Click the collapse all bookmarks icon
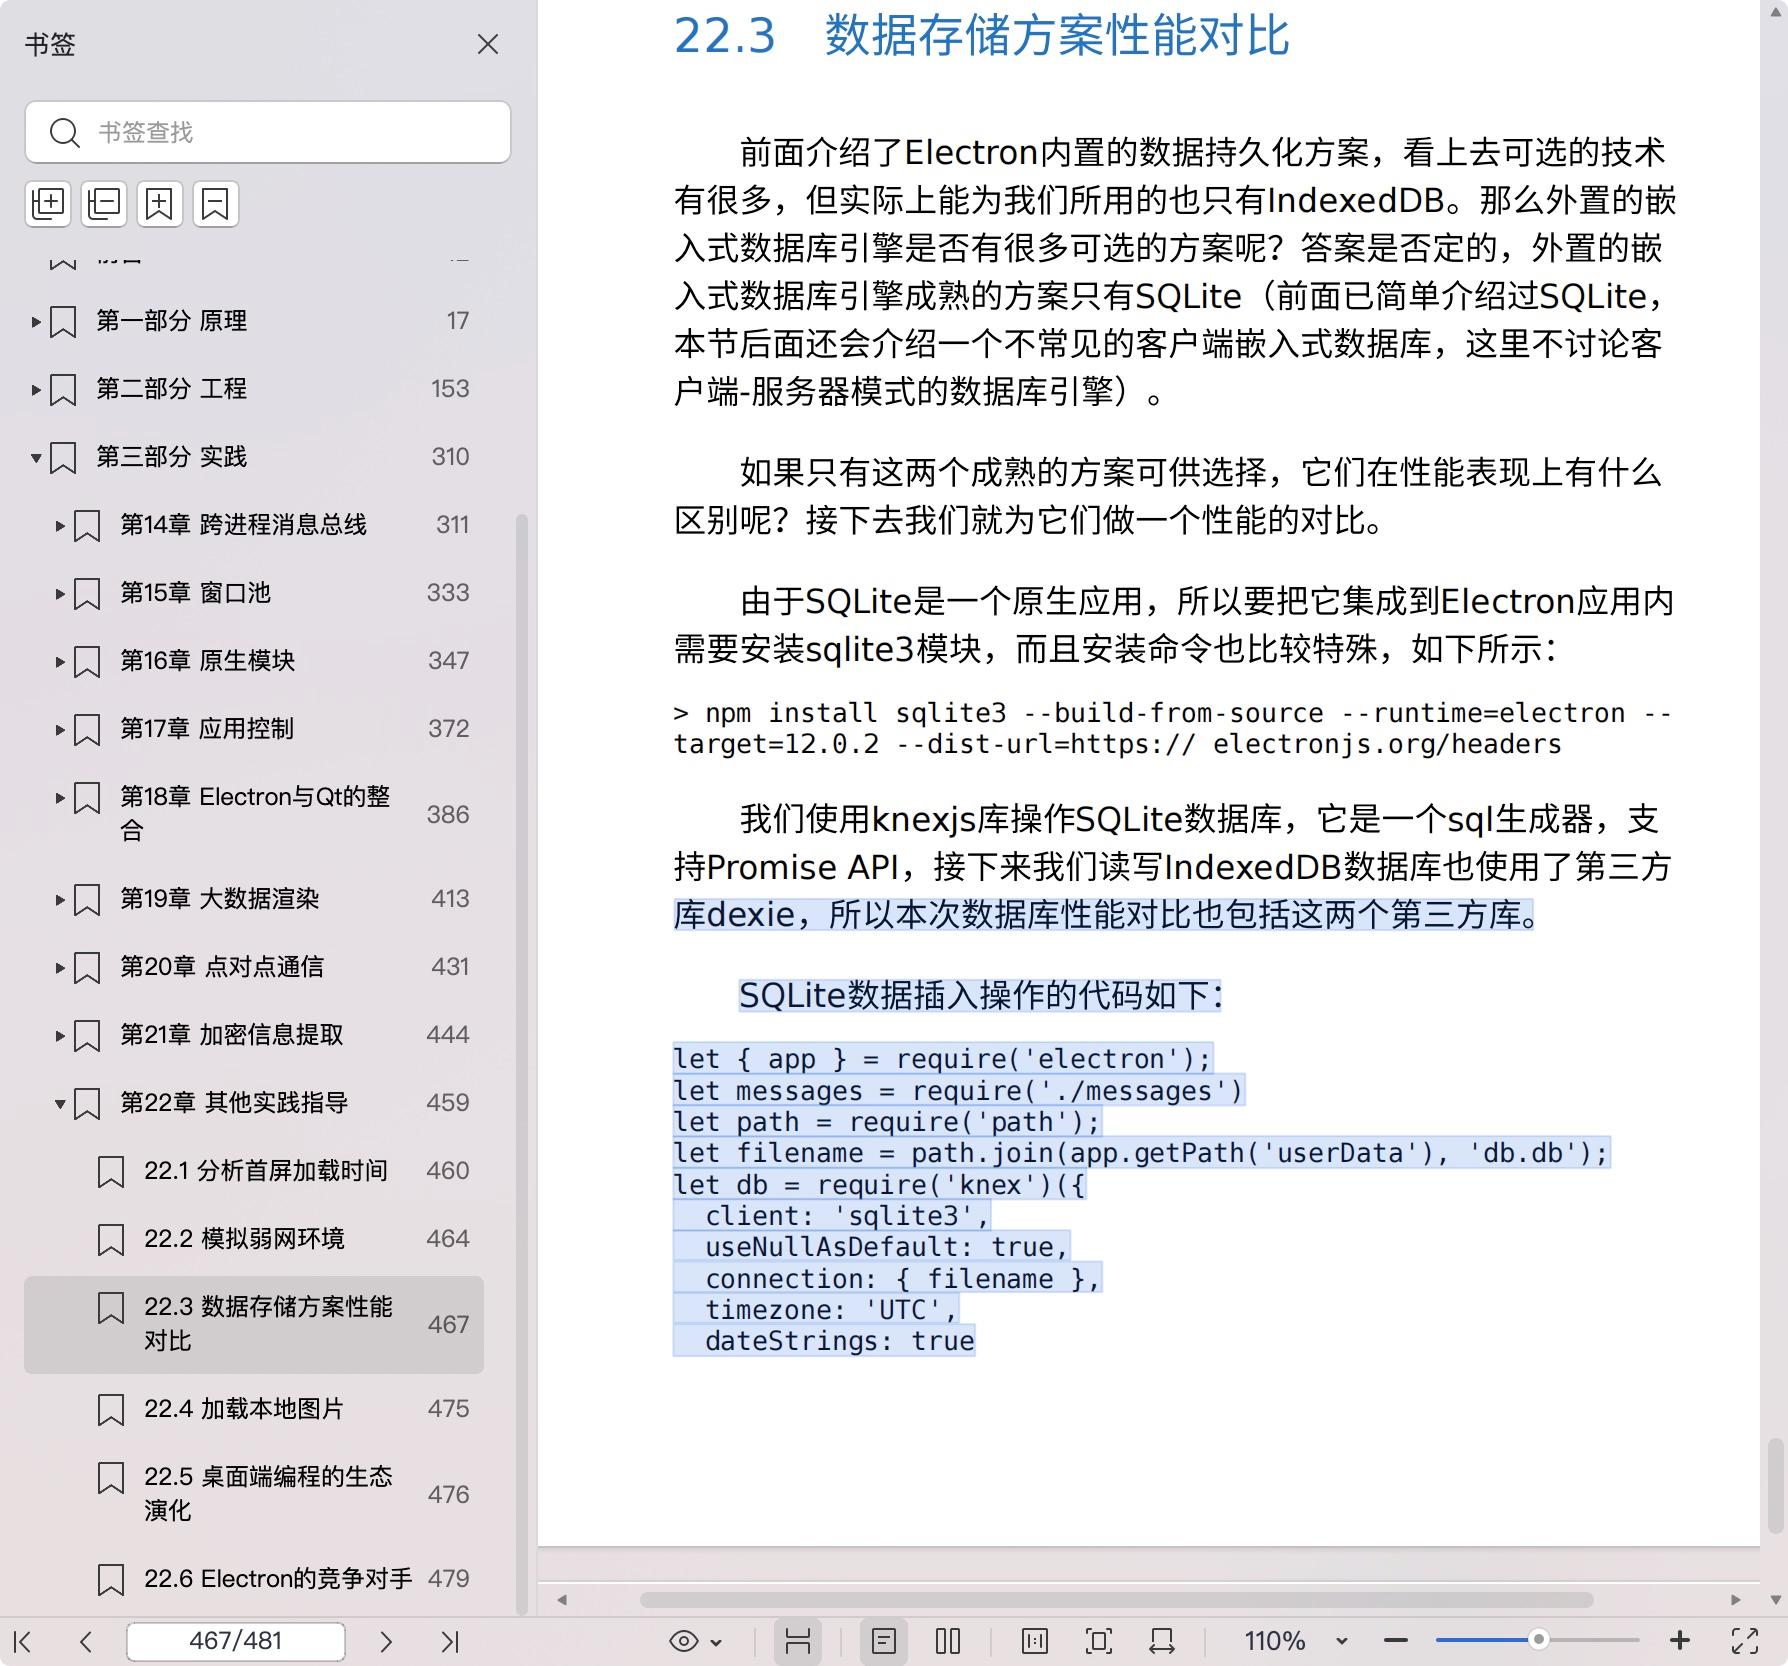 point(104,204)
